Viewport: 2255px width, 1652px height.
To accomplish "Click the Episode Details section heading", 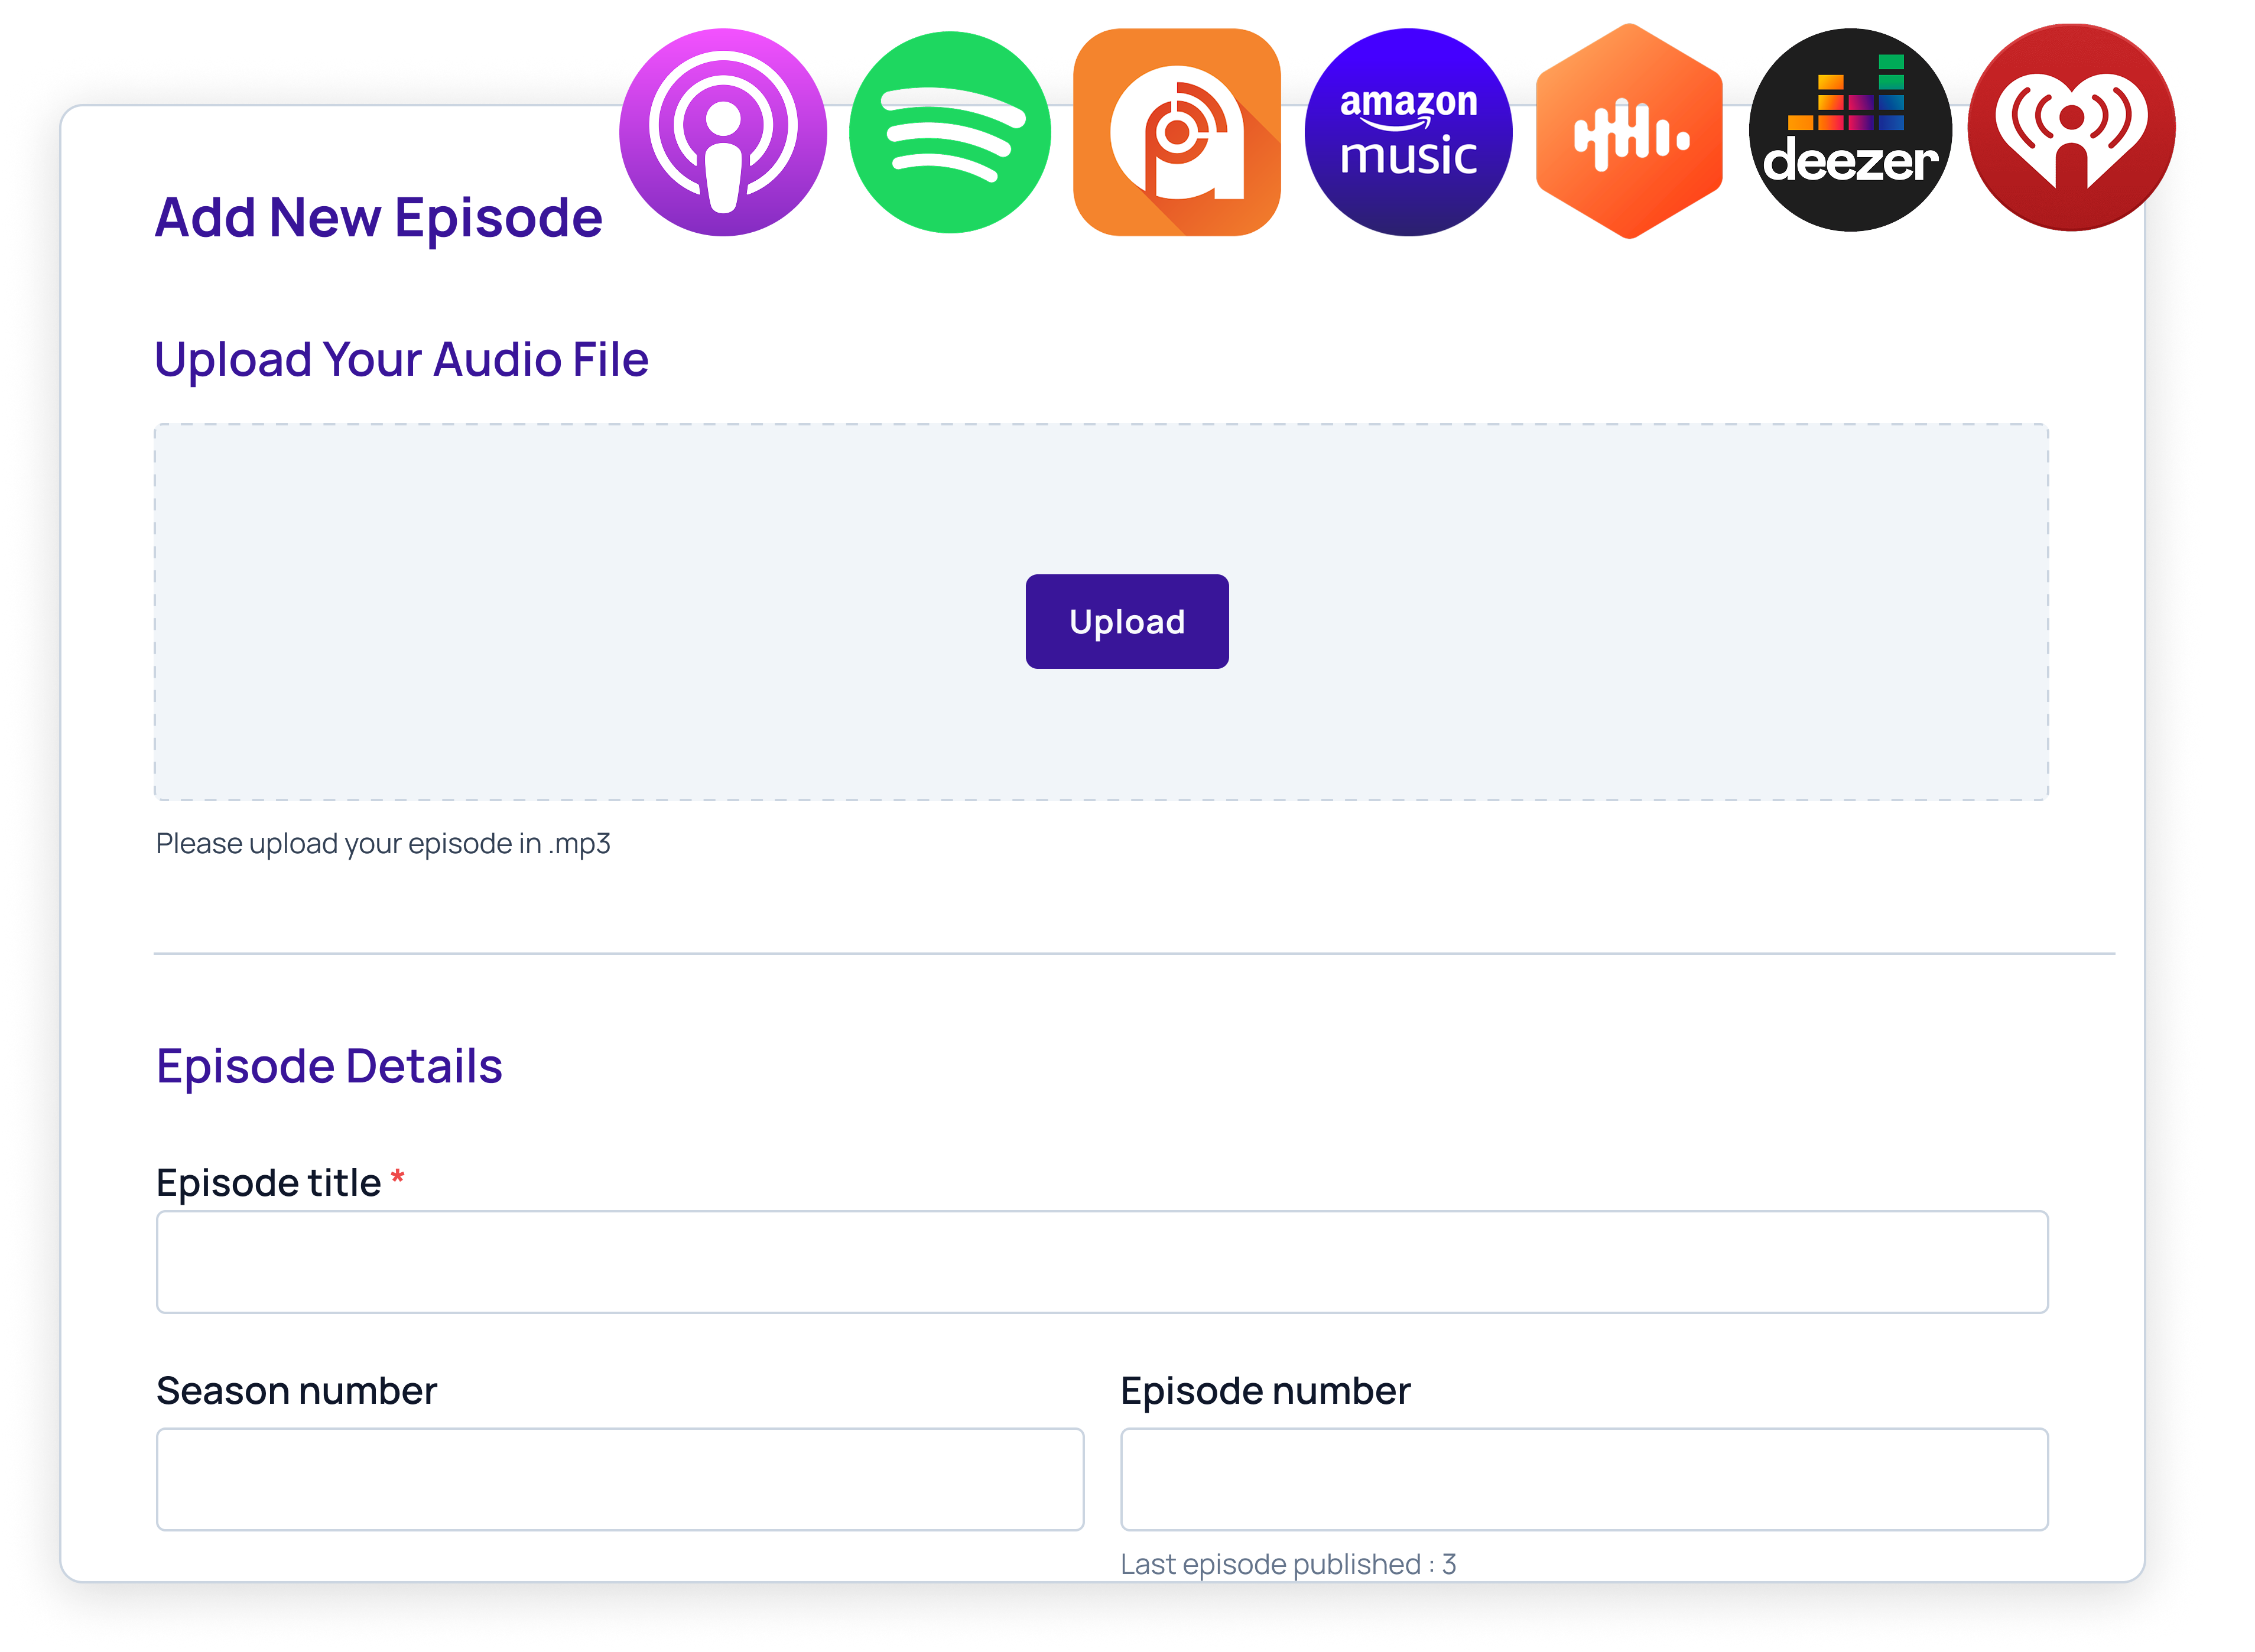I will click(329, 1066).
